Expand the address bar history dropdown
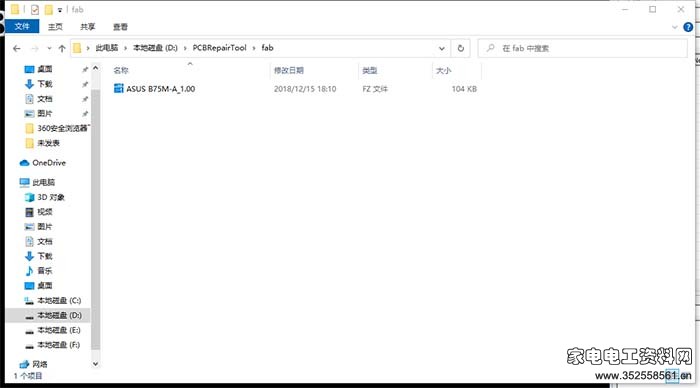 [x=442, y=48]
